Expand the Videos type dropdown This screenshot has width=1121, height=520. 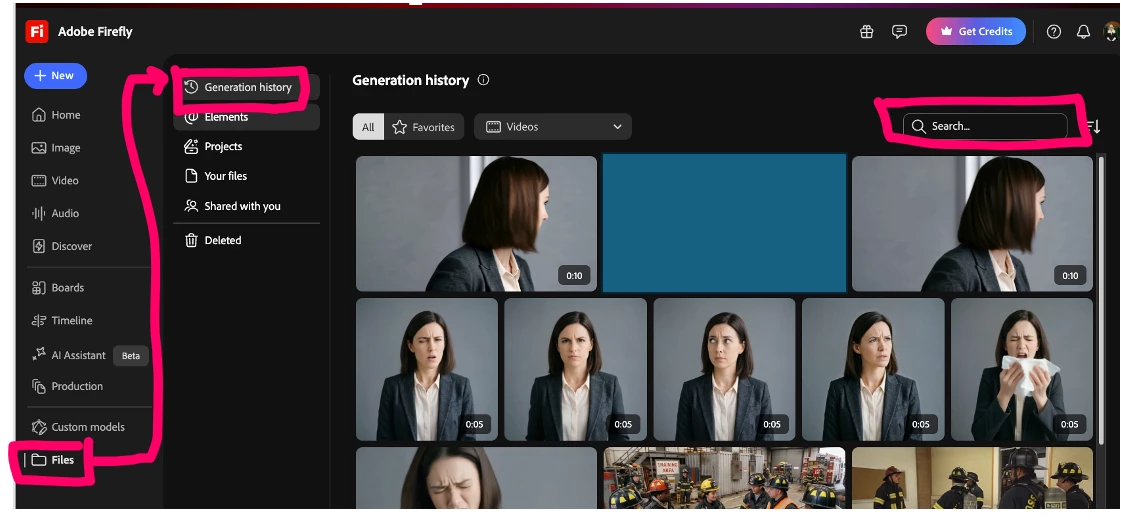click(x=553, y=127)
